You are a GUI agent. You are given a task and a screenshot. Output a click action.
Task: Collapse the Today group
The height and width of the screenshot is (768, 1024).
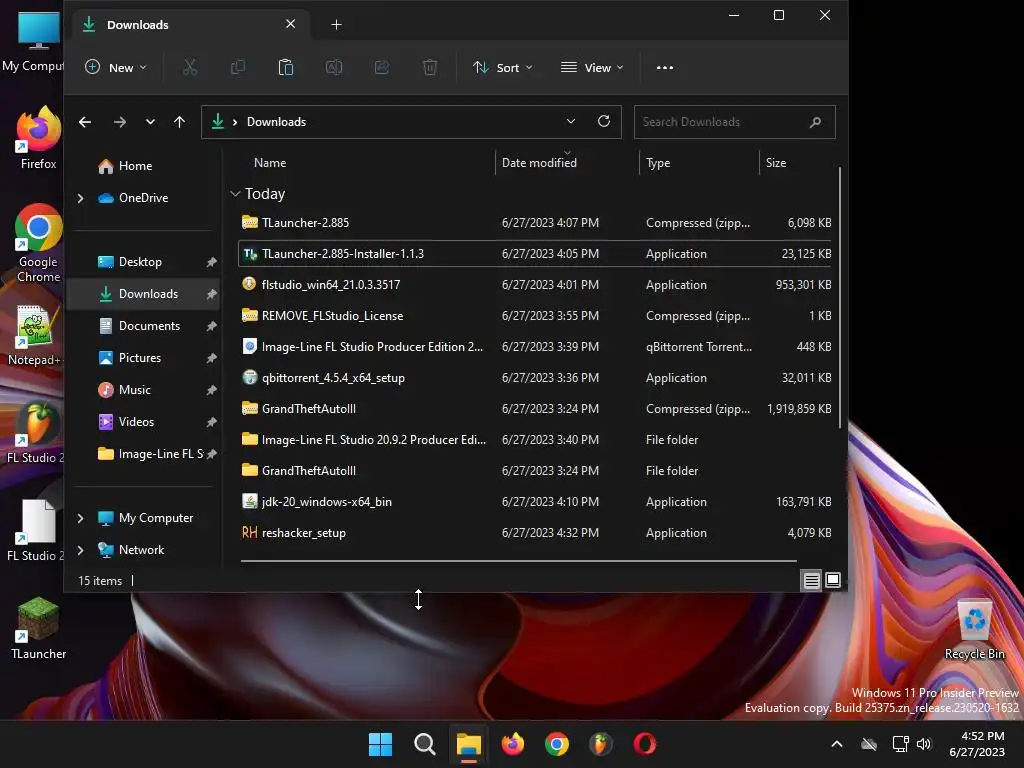point(235,194)
